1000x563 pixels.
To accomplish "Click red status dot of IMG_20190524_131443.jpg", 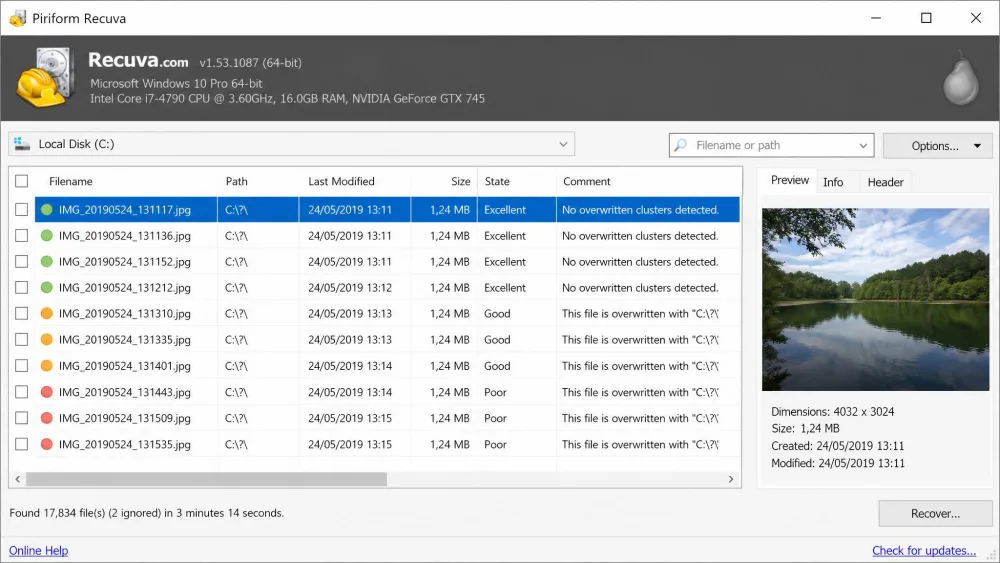I will [x=47, y=392].
